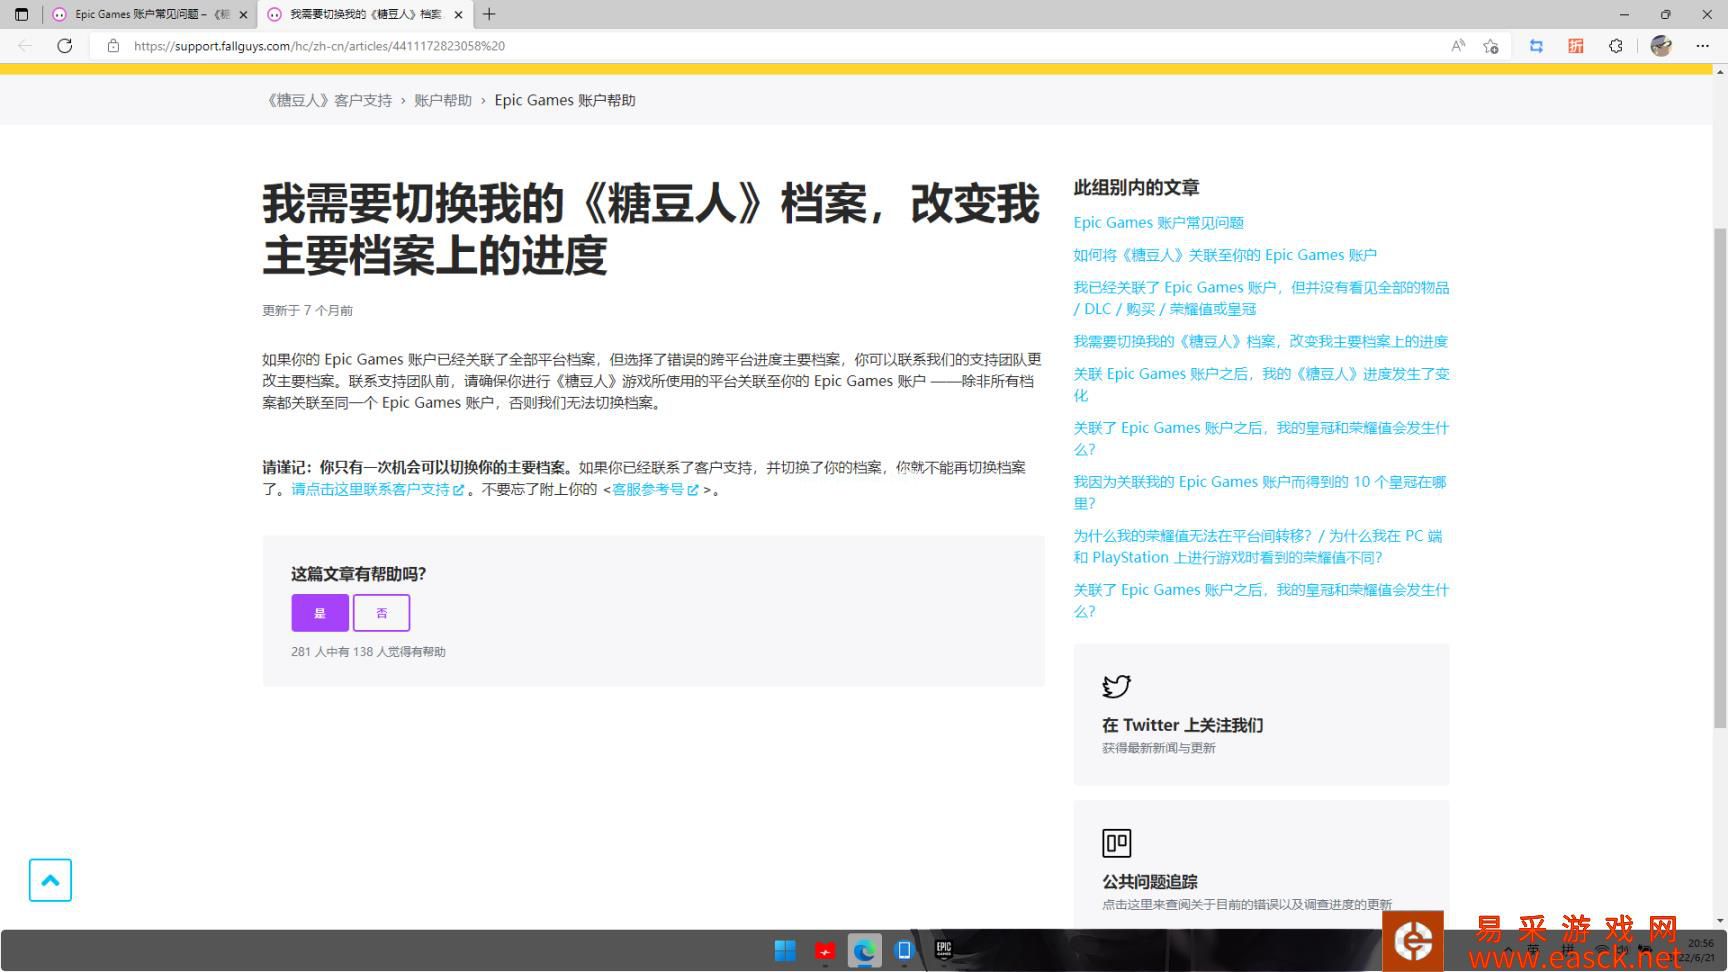Image resolution: width=1728 pixels, height=972 pixels.
Task: Open the browser profile avatar
Action: pyautogui.click(x=1661, y=46)
